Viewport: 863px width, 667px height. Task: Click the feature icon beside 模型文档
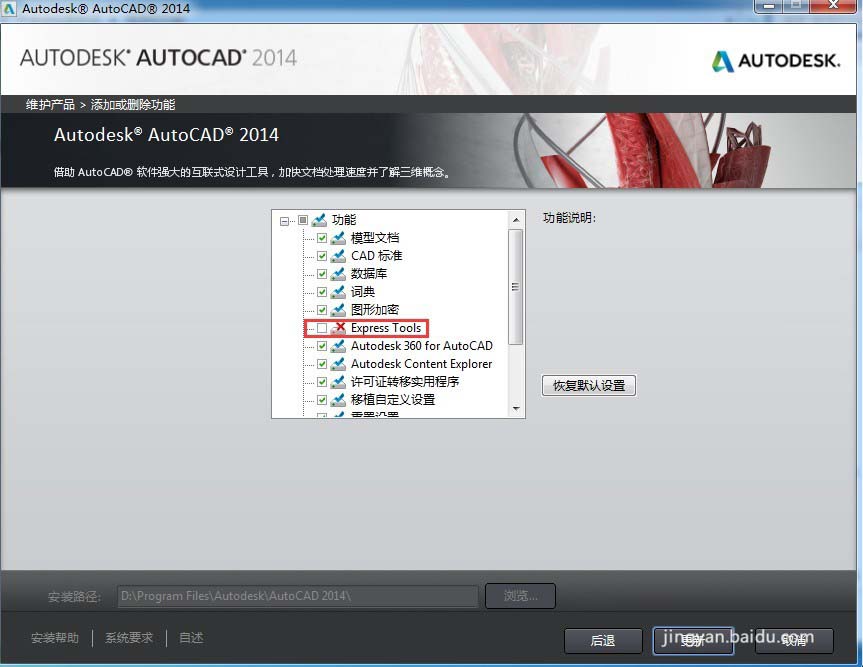[338, 238]
